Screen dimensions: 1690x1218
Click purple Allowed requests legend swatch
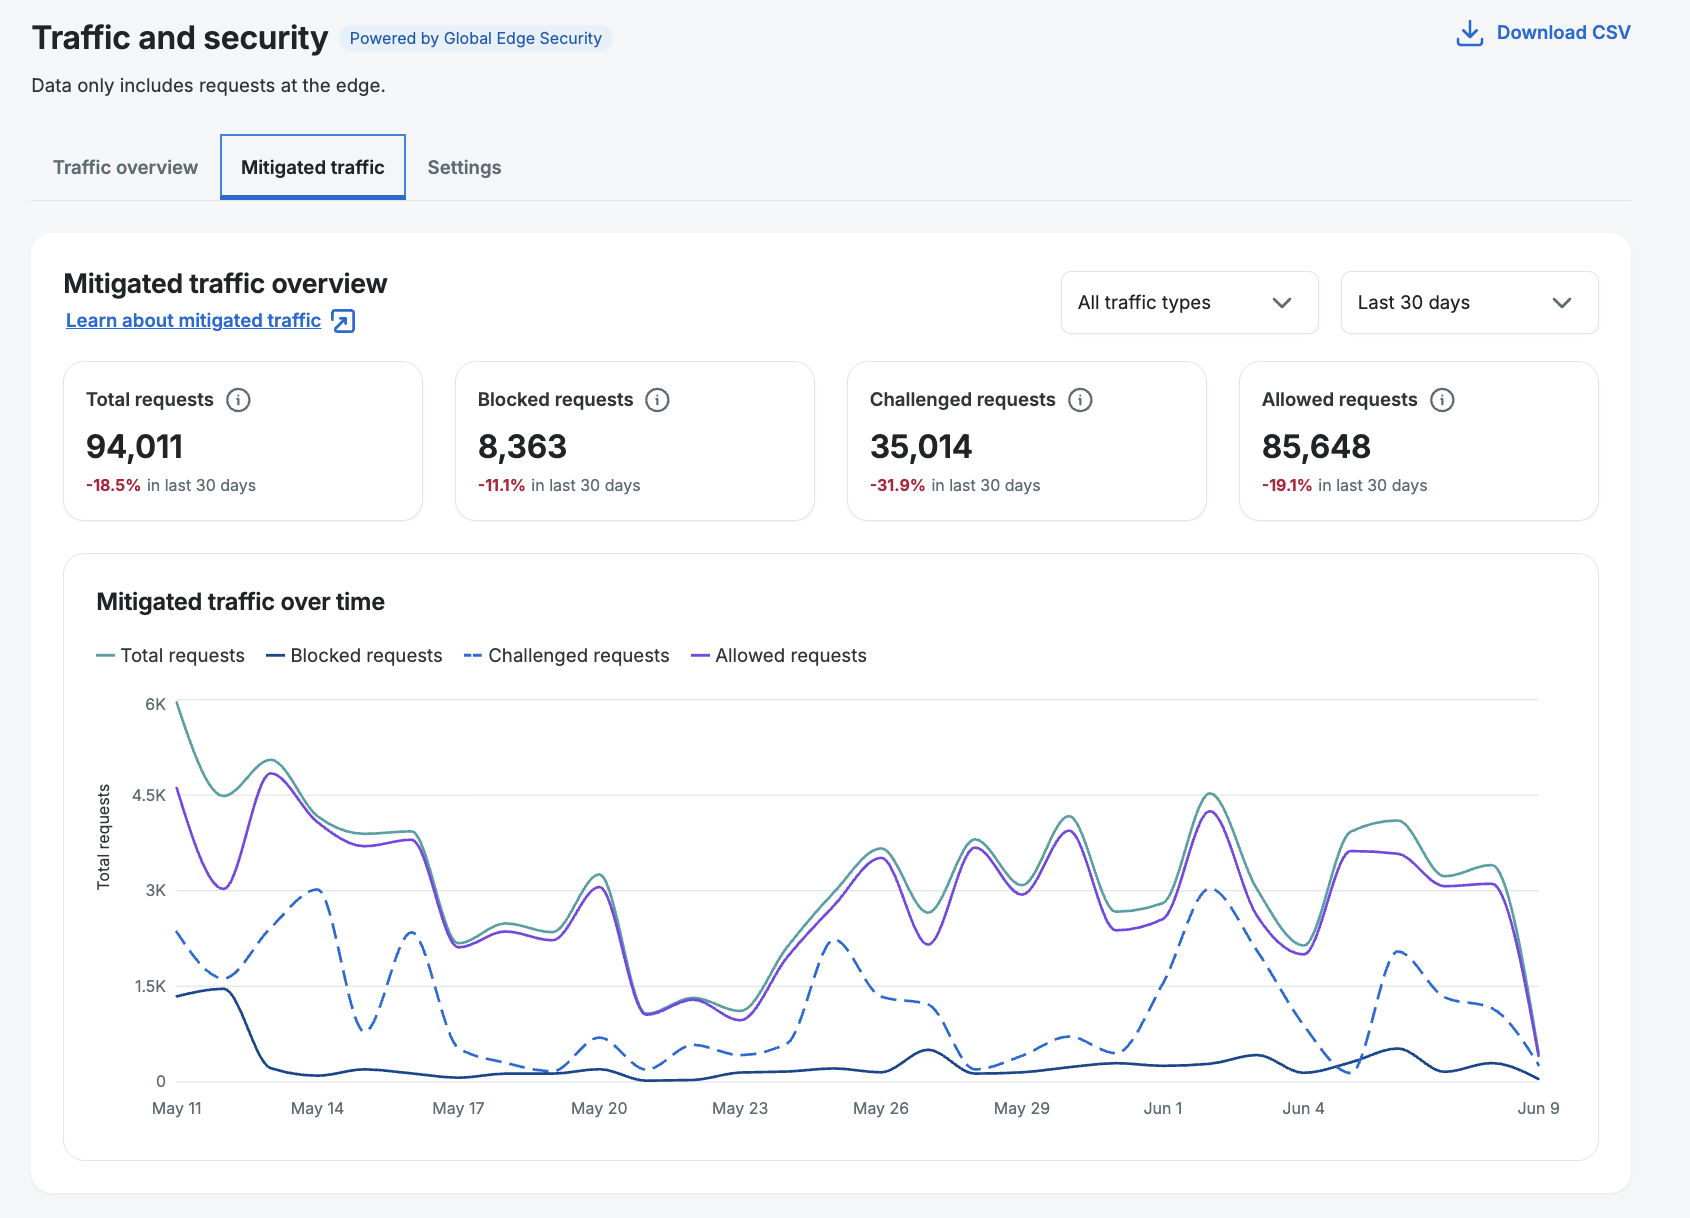(x=700, y=656)
